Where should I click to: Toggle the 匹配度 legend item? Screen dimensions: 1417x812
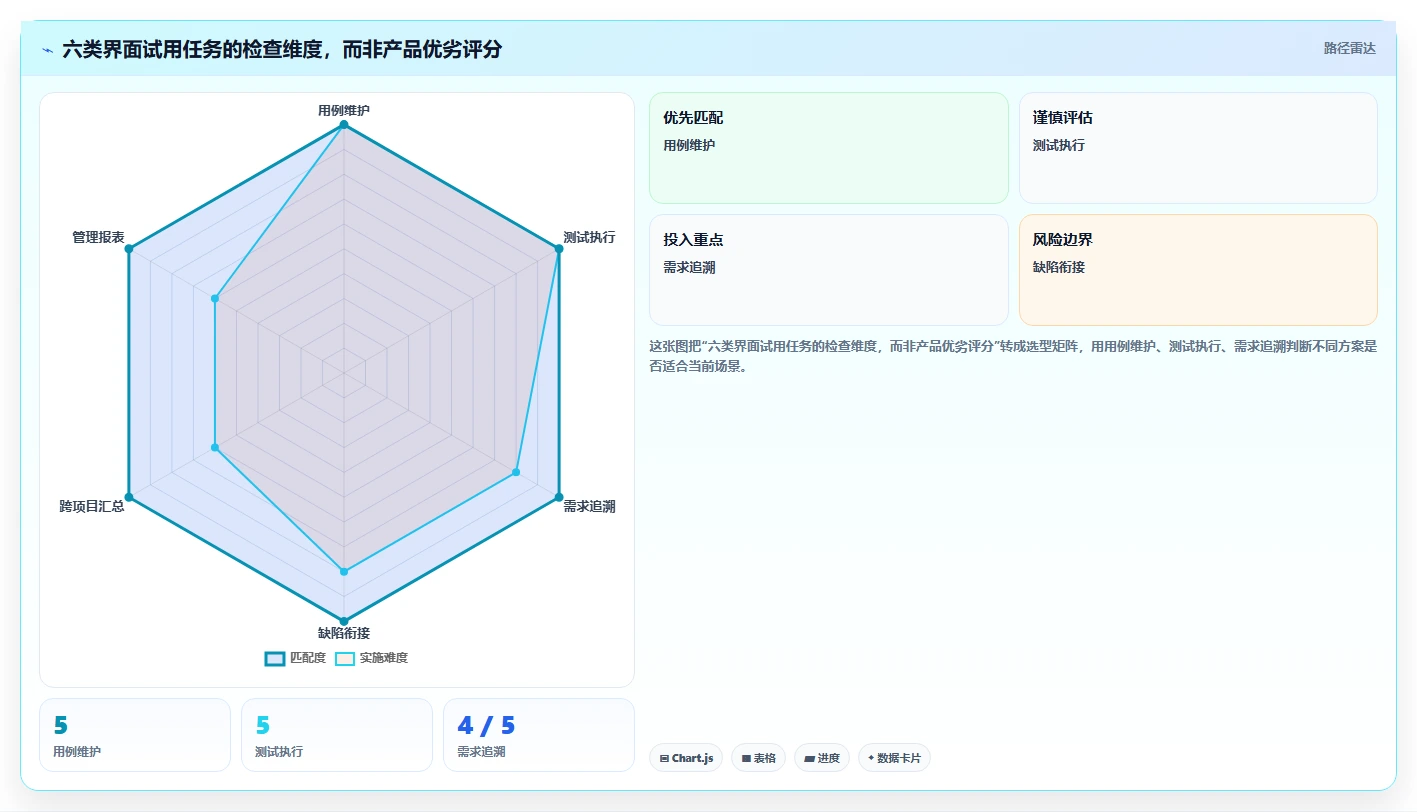click(296, 658)
